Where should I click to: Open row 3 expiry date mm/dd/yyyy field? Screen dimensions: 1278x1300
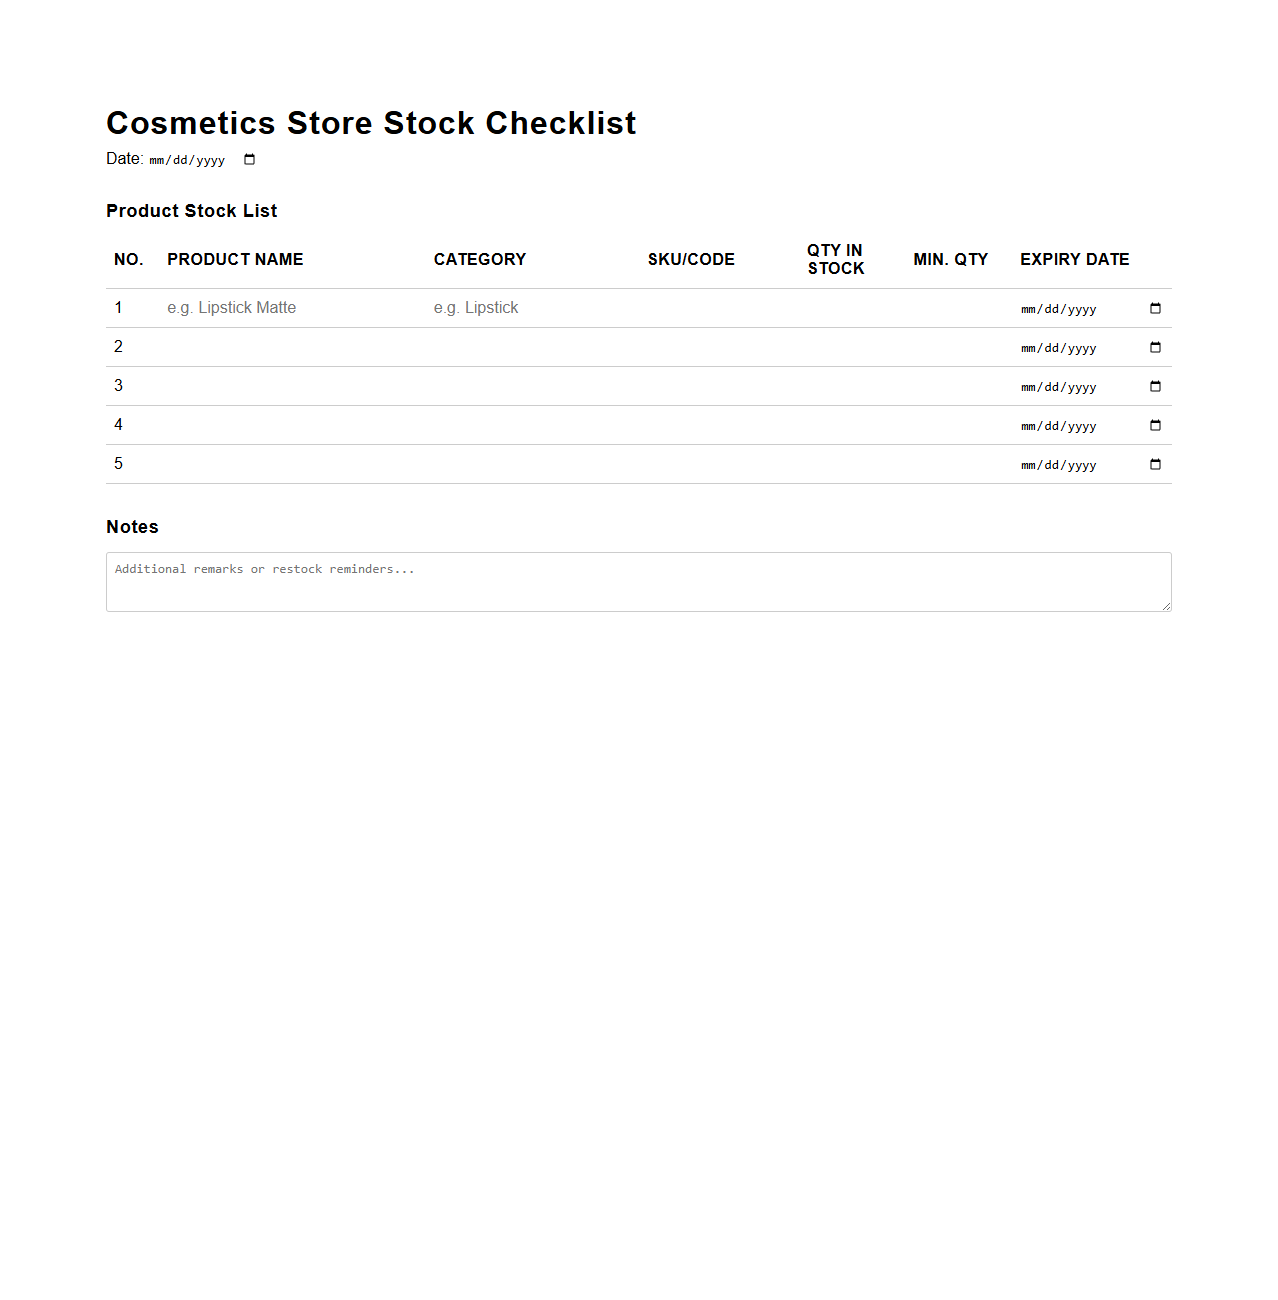[1058, 386]
